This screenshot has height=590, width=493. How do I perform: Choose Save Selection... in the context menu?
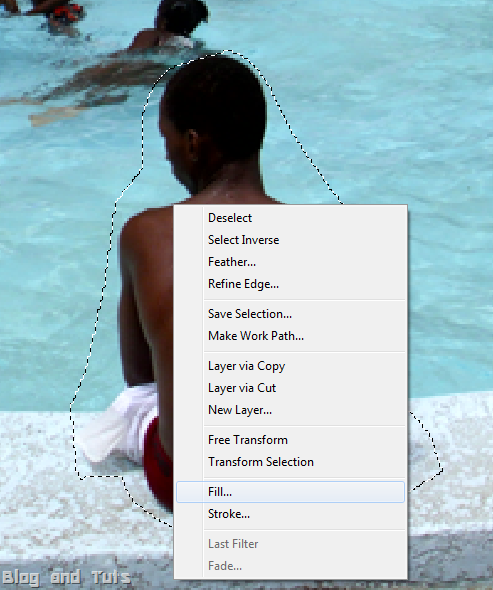pyautogui.click(x=290, y=314)
